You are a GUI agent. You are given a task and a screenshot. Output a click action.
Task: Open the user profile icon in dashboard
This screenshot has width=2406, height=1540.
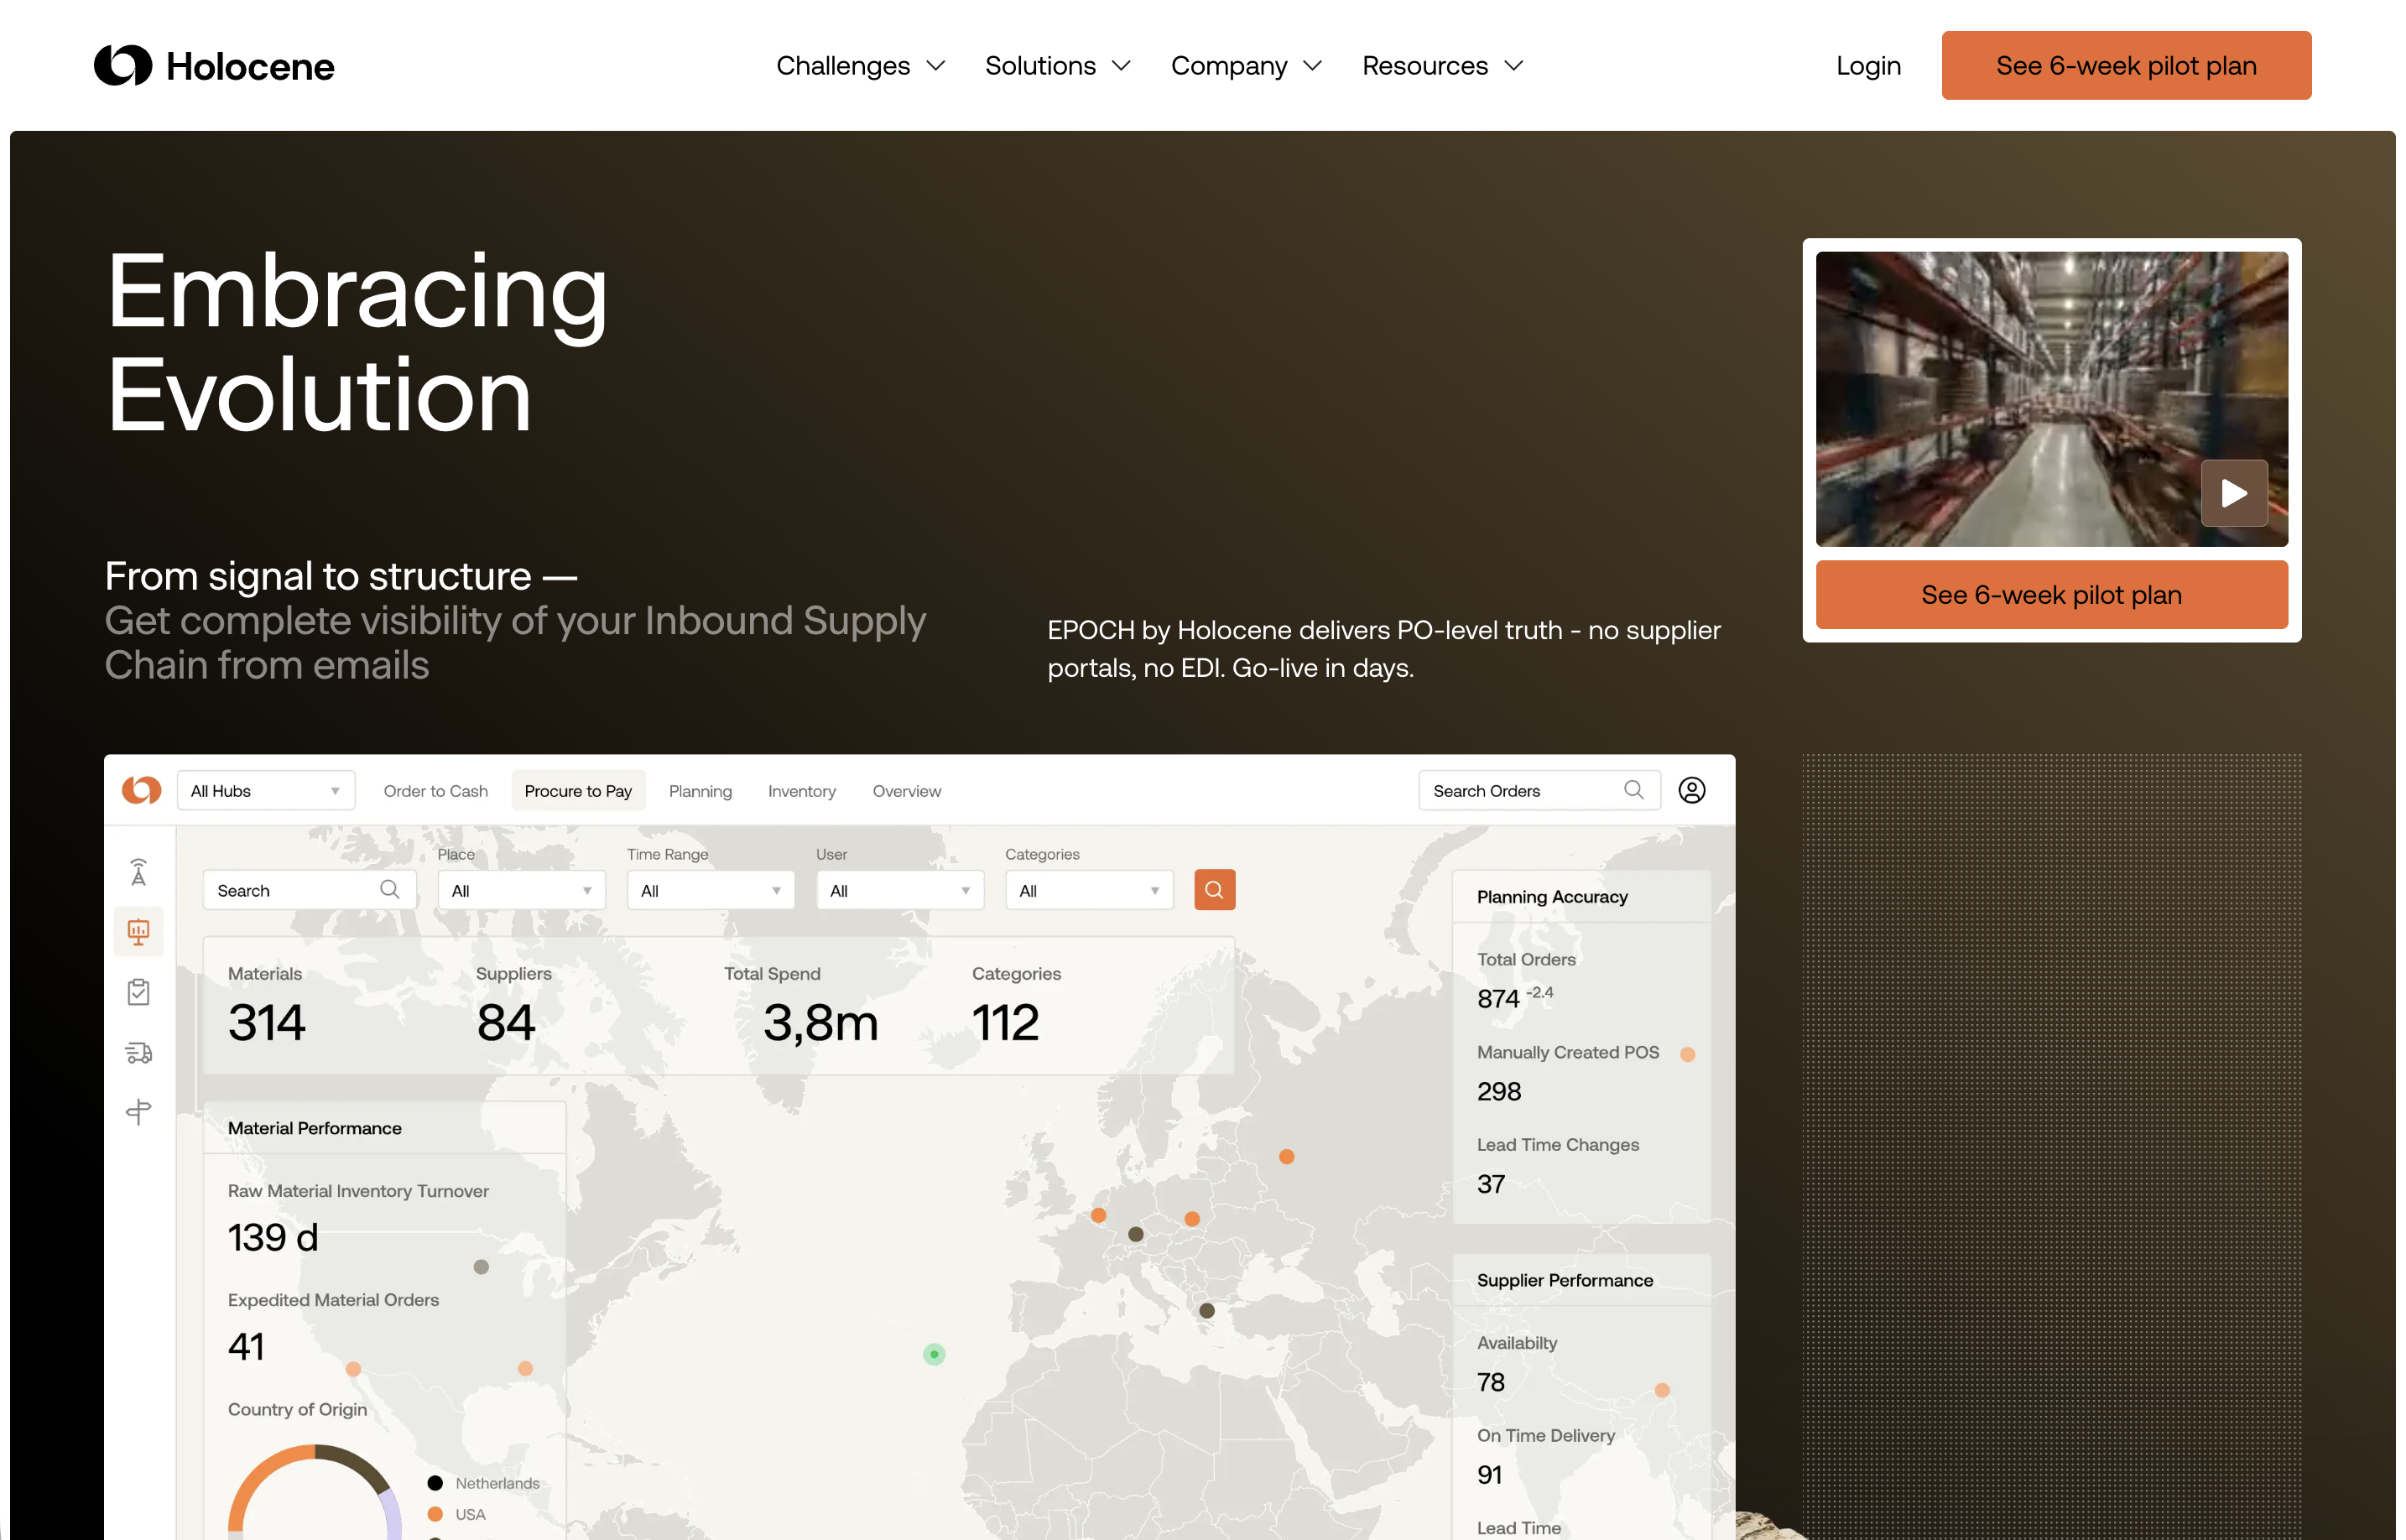click(x=1691, y=791)
